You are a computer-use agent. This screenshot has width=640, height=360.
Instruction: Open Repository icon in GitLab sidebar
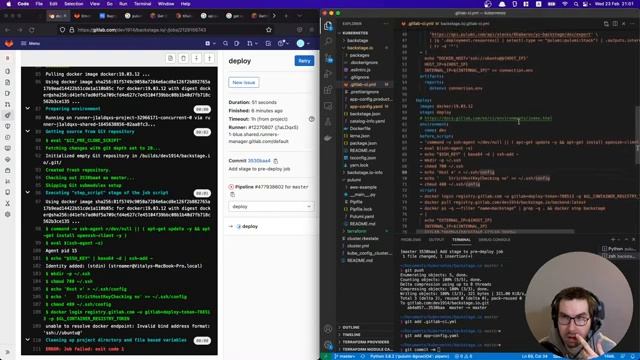8,82
